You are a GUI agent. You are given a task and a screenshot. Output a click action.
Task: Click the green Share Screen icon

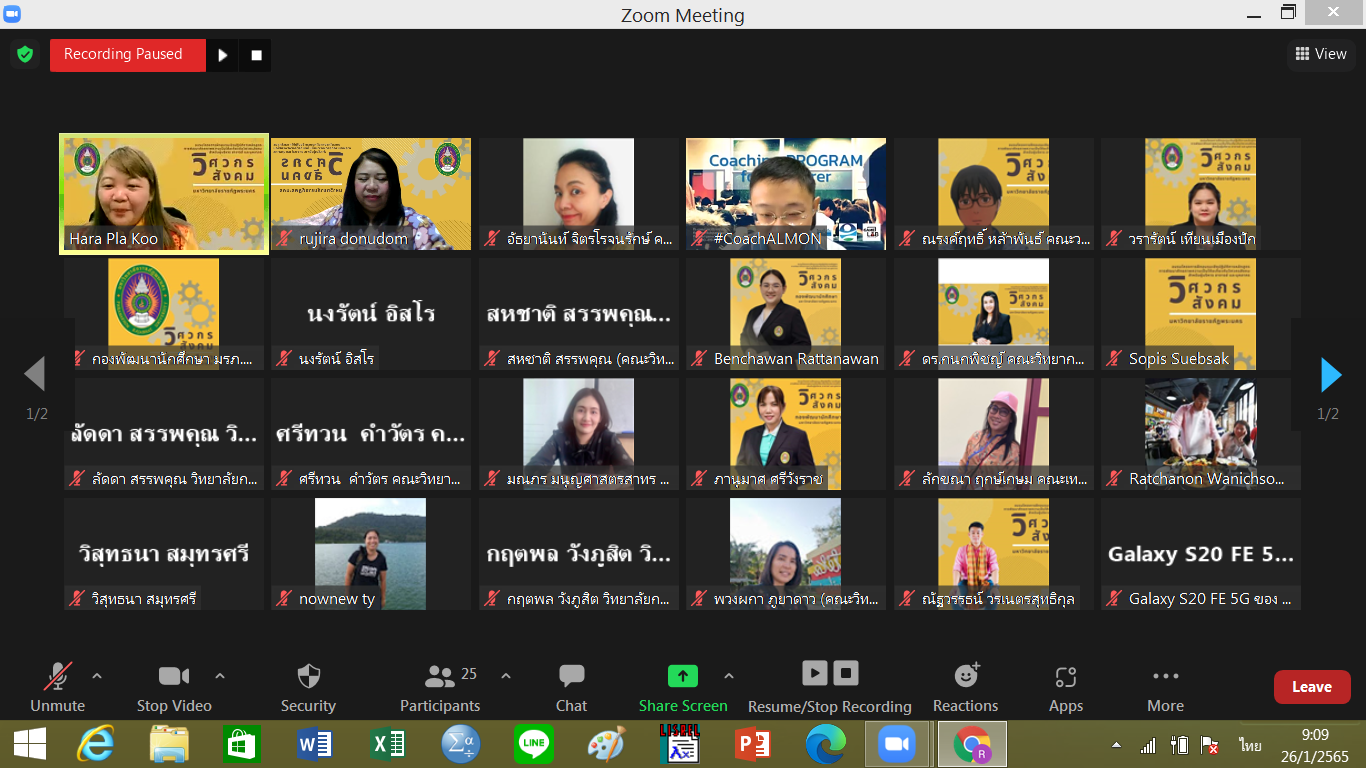682,677
